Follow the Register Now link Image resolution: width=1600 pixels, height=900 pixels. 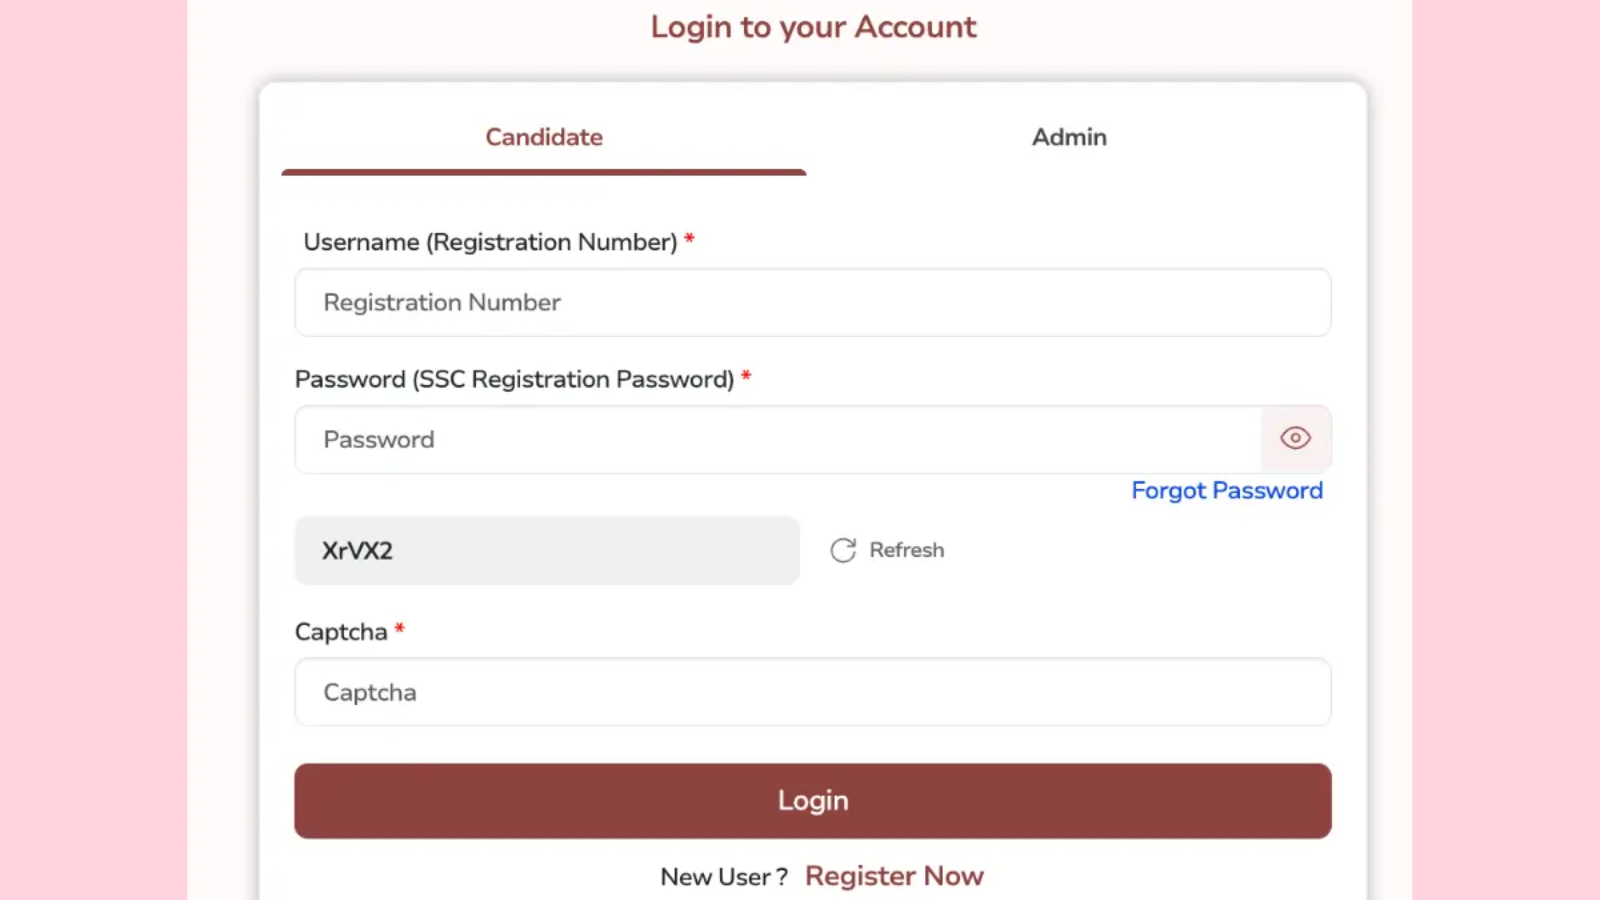pyautogui.click(x=894, y=876)
